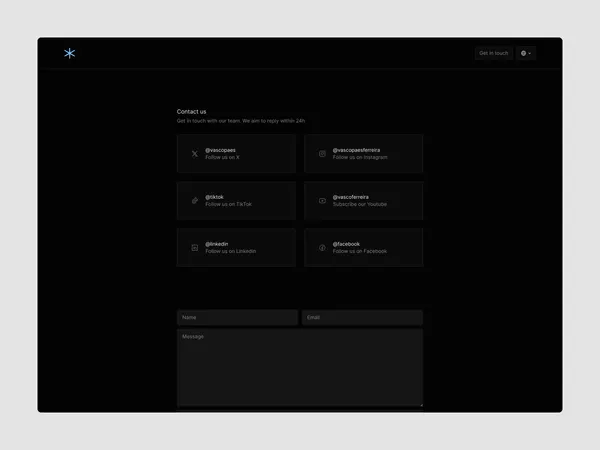Open the Get in touch button
The image size is (600, 450).
[x=494, y=53]
